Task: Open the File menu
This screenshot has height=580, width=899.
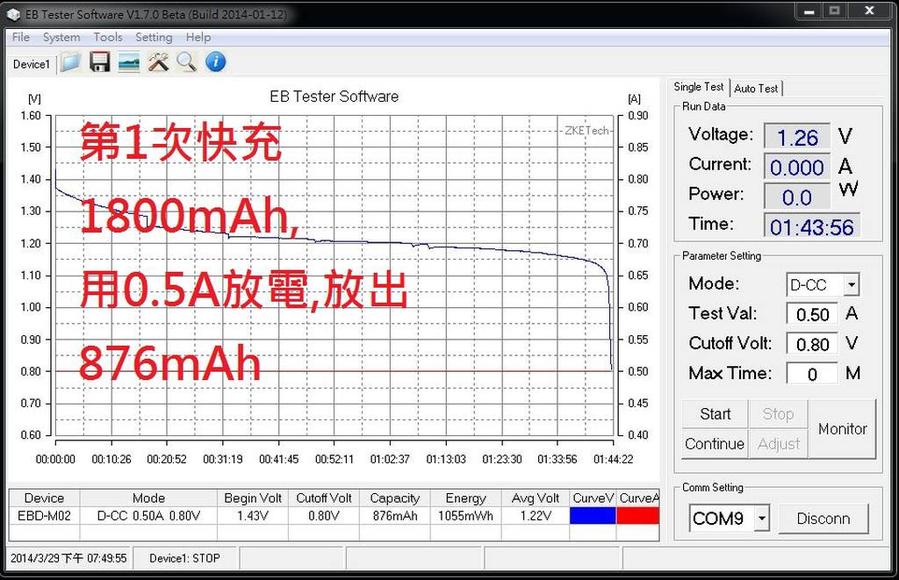Action: [20, 37]
